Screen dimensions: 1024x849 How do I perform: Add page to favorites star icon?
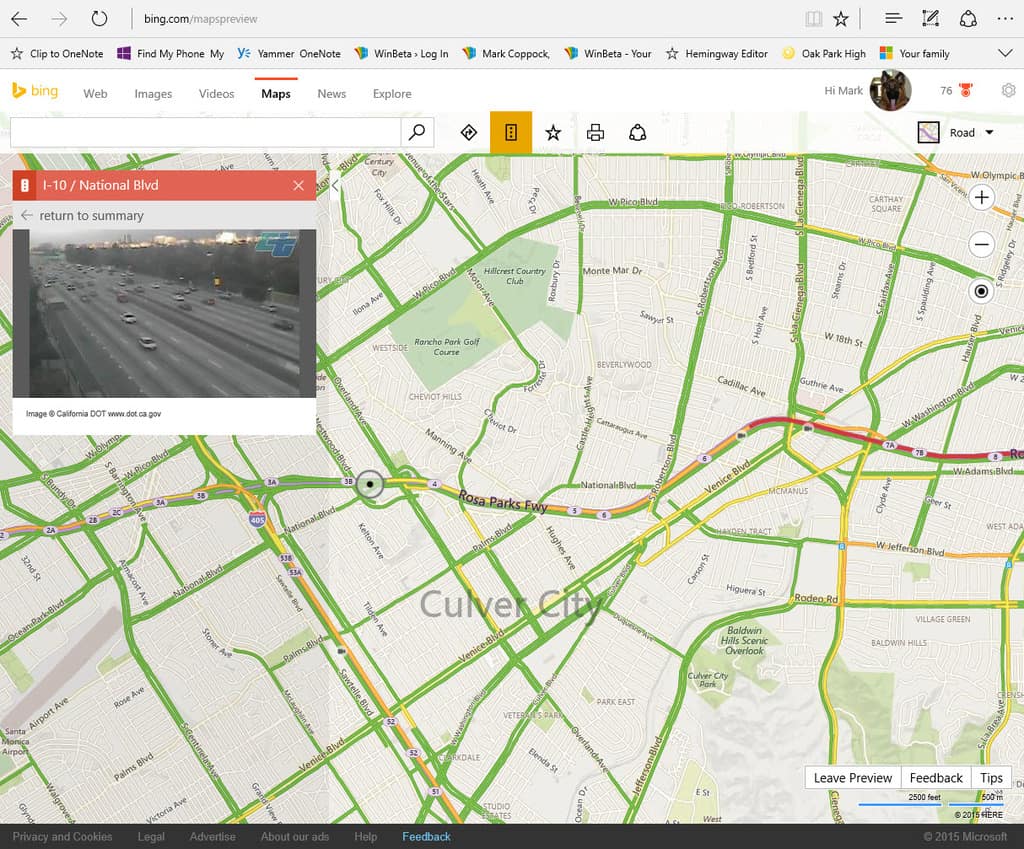841,19
